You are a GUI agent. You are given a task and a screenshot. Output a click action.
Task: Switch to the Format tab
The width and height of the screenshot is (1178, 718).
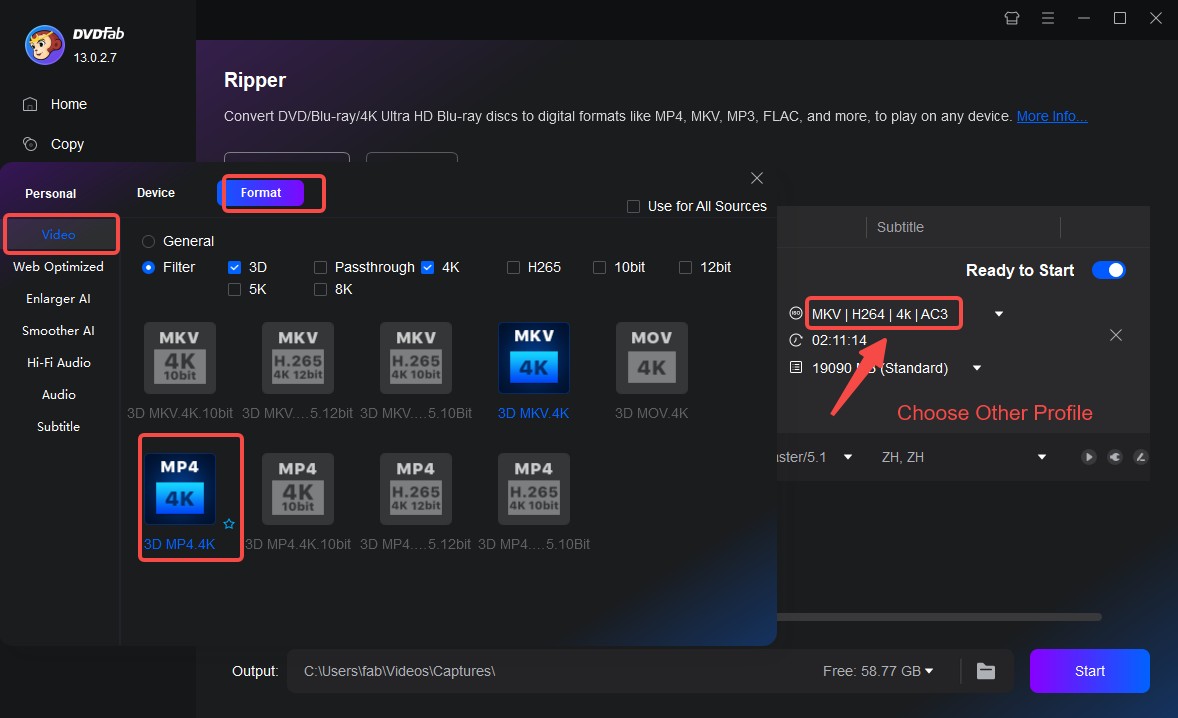point(261,193)
